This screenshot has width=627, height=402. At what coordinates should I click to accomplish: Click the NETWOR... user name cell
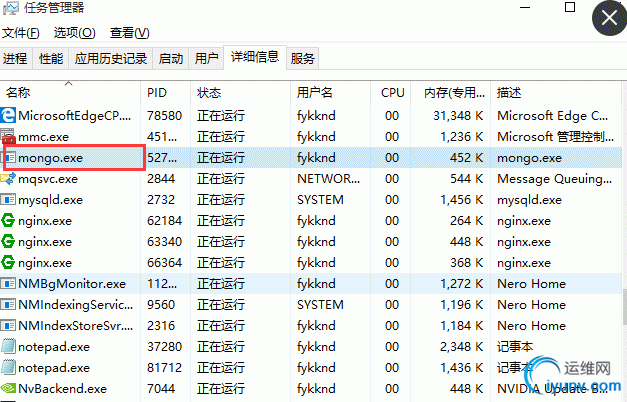(328, 178)
